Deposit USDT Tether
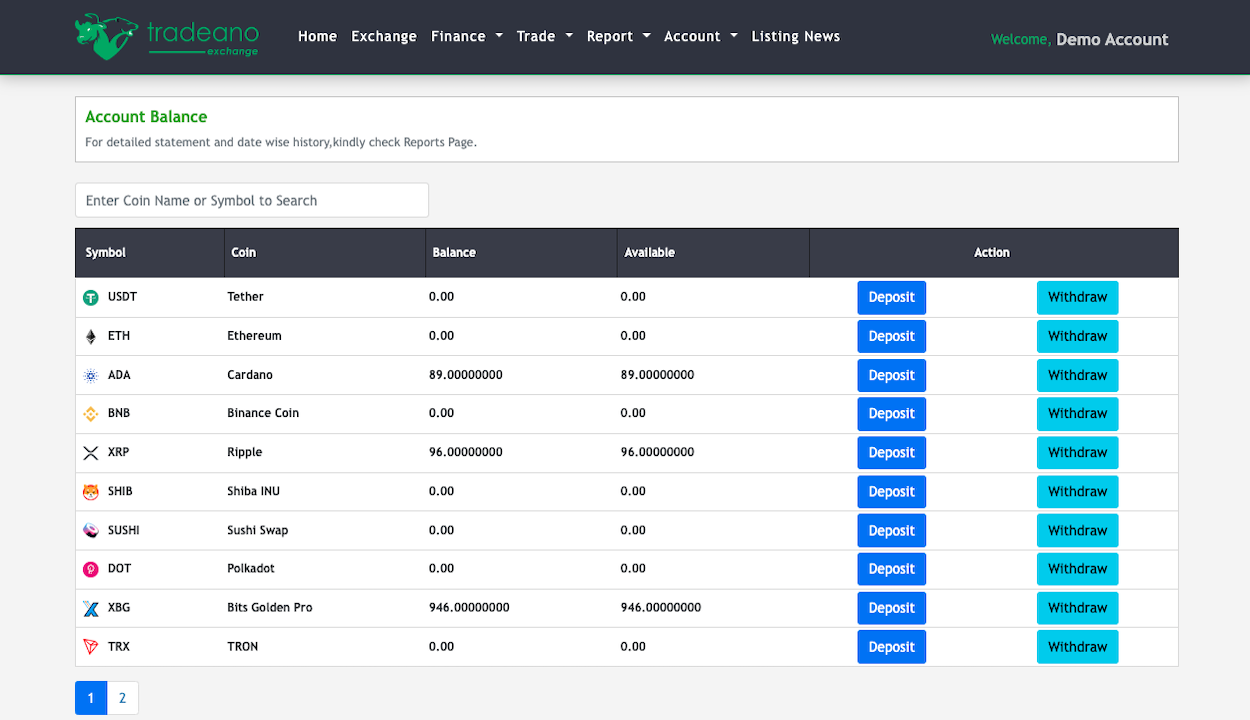The image size is (1250, 720). 892,297
